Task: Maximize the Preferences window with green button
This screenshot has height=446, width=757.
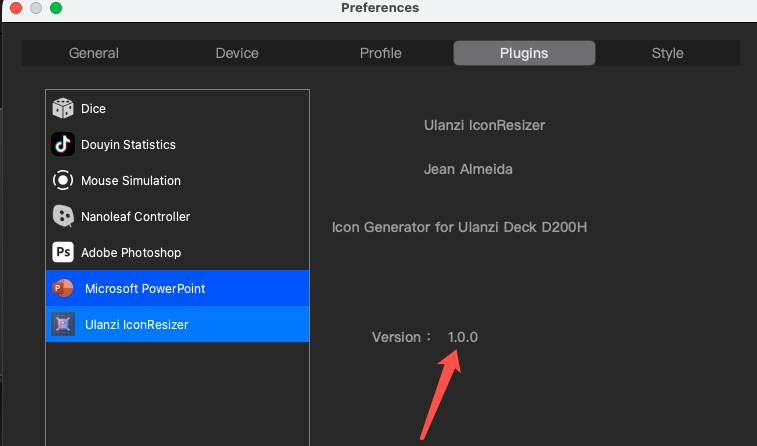Action: click(x=56, y=8)
